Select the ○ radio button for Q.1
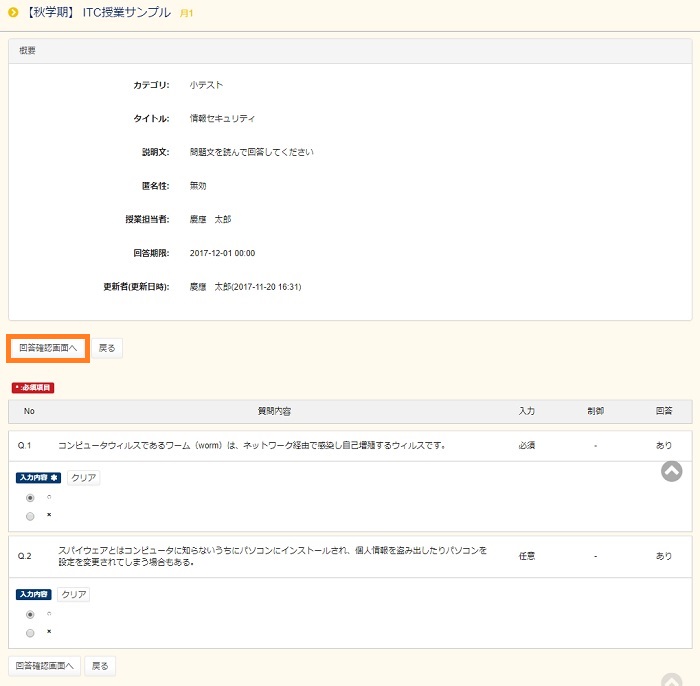This screenshot has height=686, width=700. 31,497
